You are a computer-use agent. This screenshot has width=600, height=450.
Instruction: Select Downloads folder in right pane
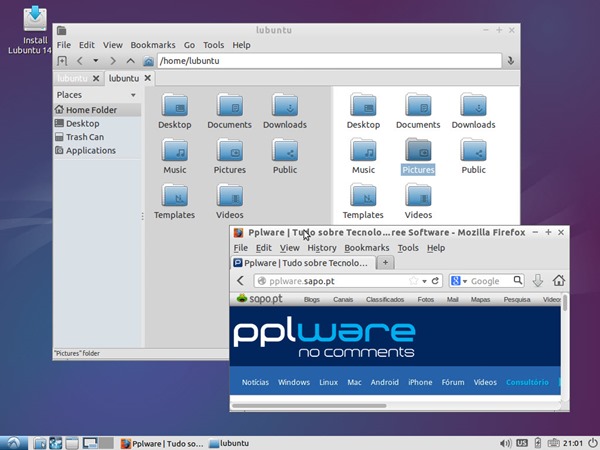tap(473, 111)
